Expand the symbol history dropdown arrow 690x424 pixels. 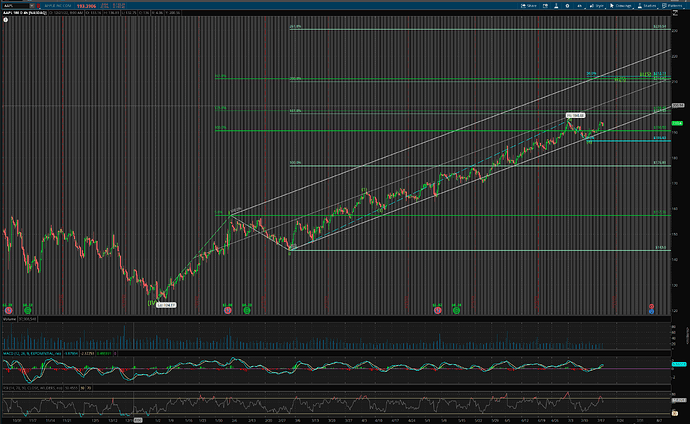(x=32, y=6)
